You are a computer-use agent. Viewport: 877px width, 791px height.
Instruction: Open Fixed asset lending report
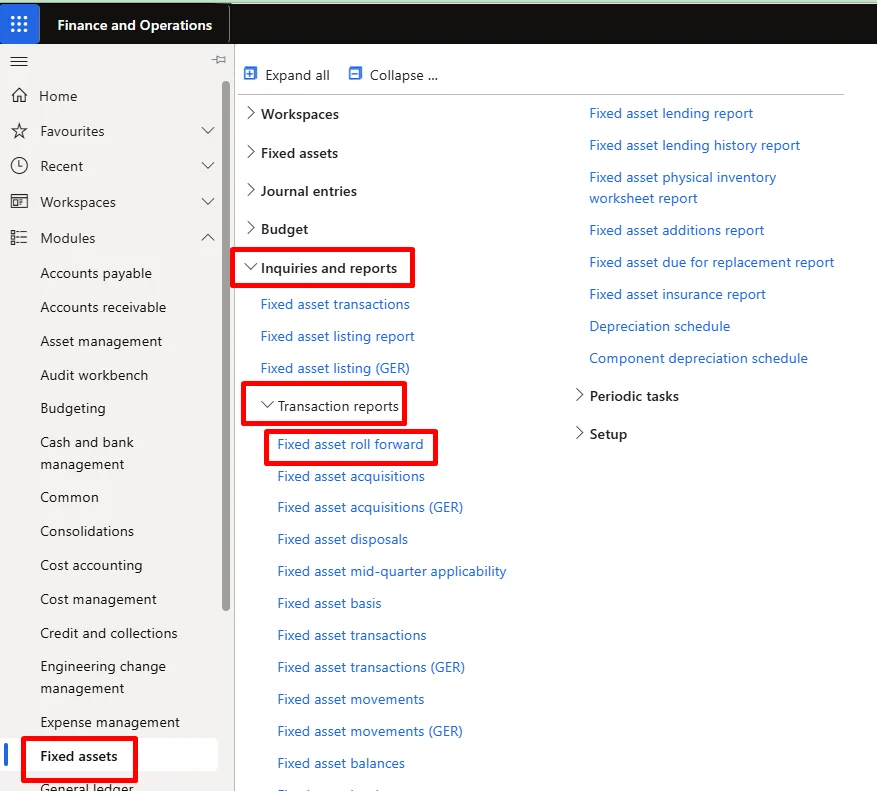671,113
